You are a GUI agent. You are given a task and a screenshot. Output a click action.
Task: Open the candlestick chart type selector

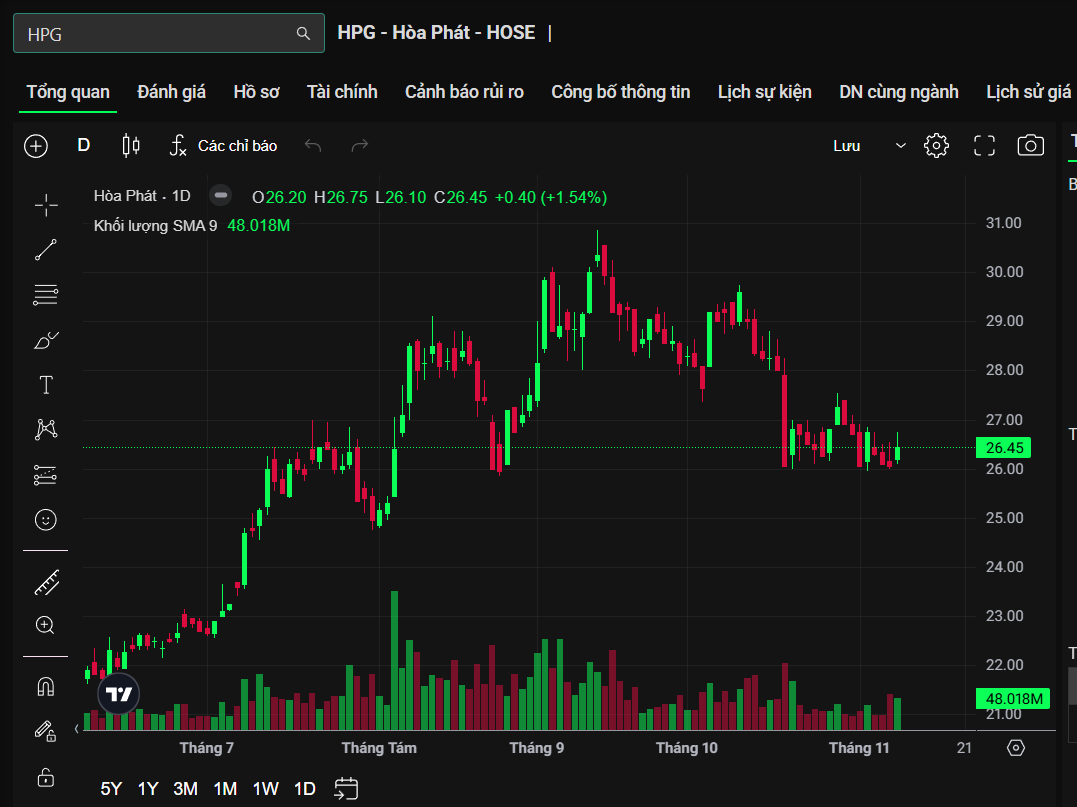coord(130,146)
